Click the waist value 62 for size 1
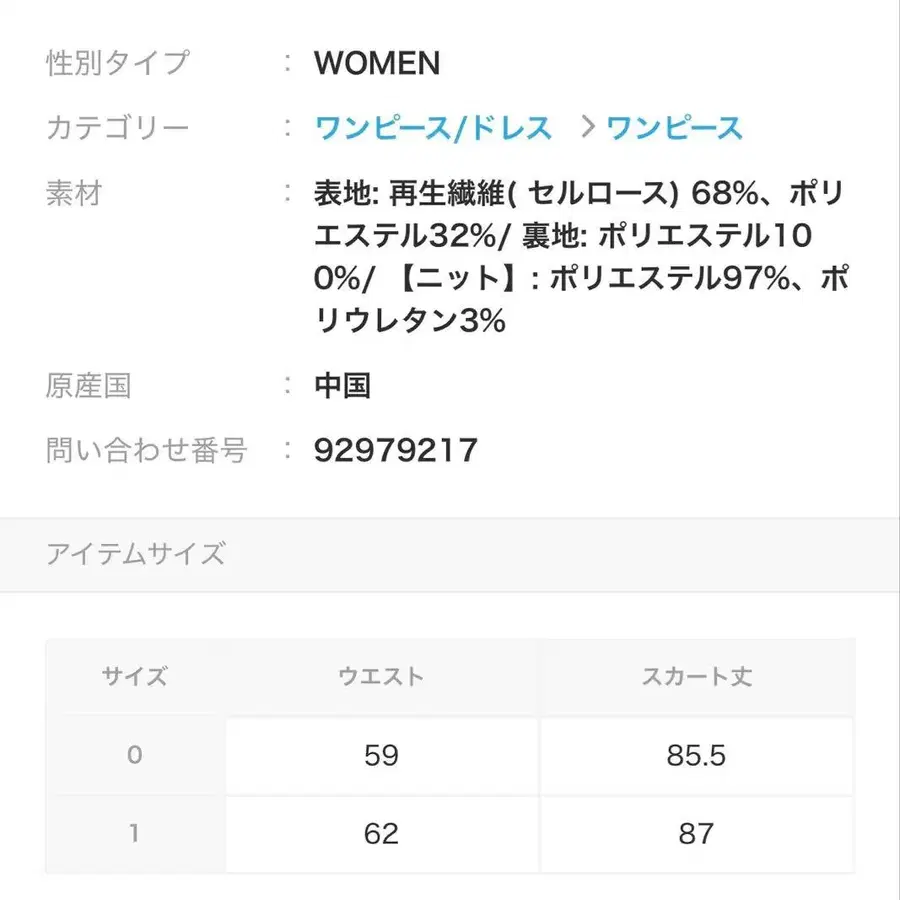Screen dimensions: 900x900 click(x=380, y=833)
